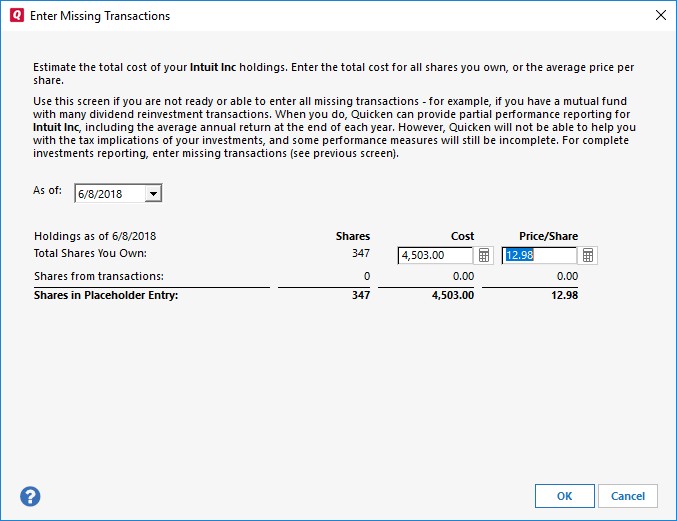Click into the As of date field
Screen dimensions: 677x521
(x=108, y=193)
